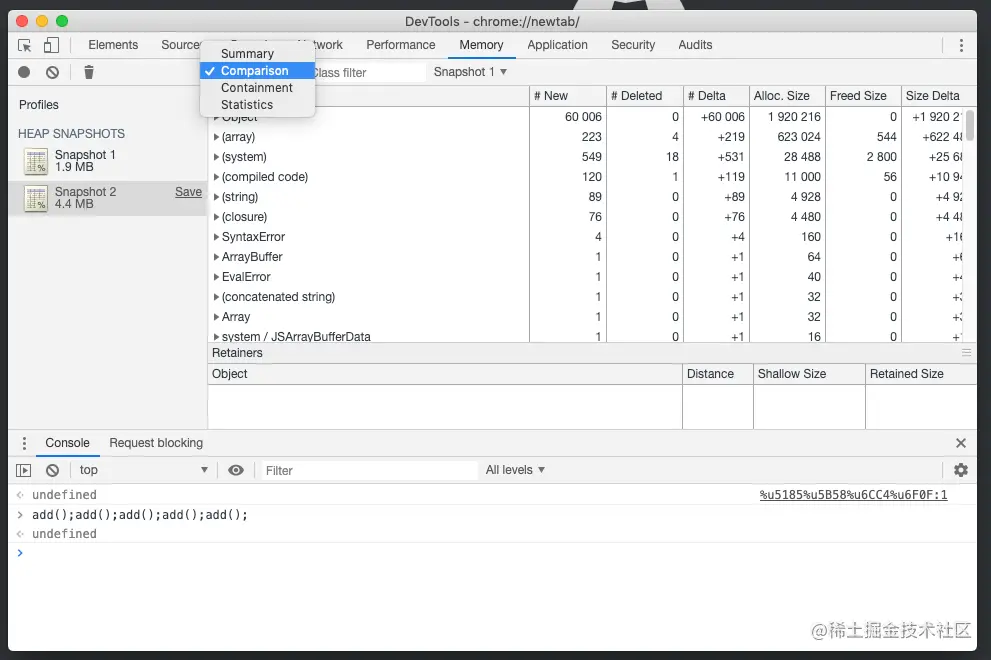Switch to the Elements tab

(x=113, y=45)
